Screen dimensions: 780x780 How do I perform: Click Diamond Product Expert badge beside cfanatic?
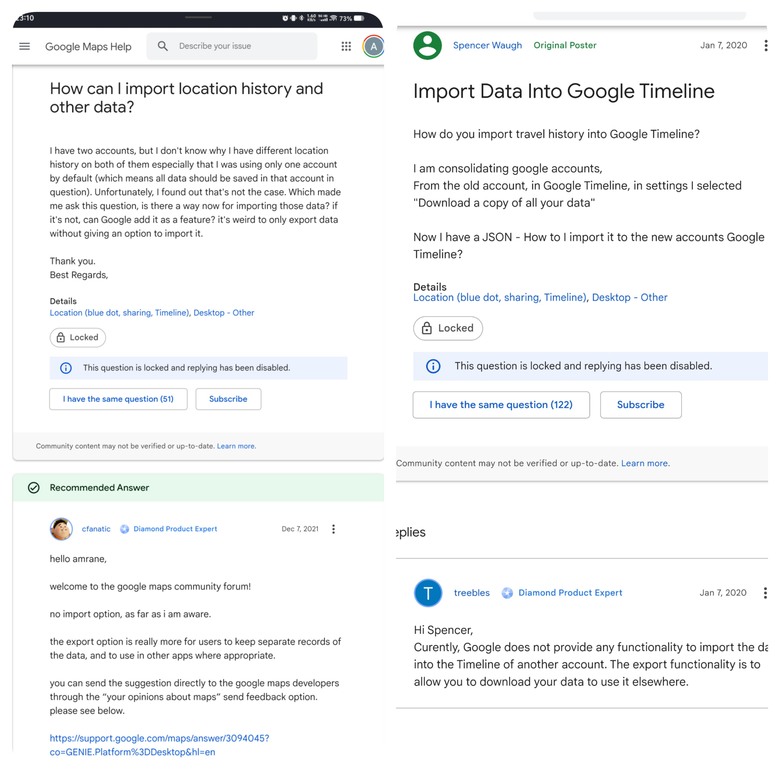click(x=169, y=529)
